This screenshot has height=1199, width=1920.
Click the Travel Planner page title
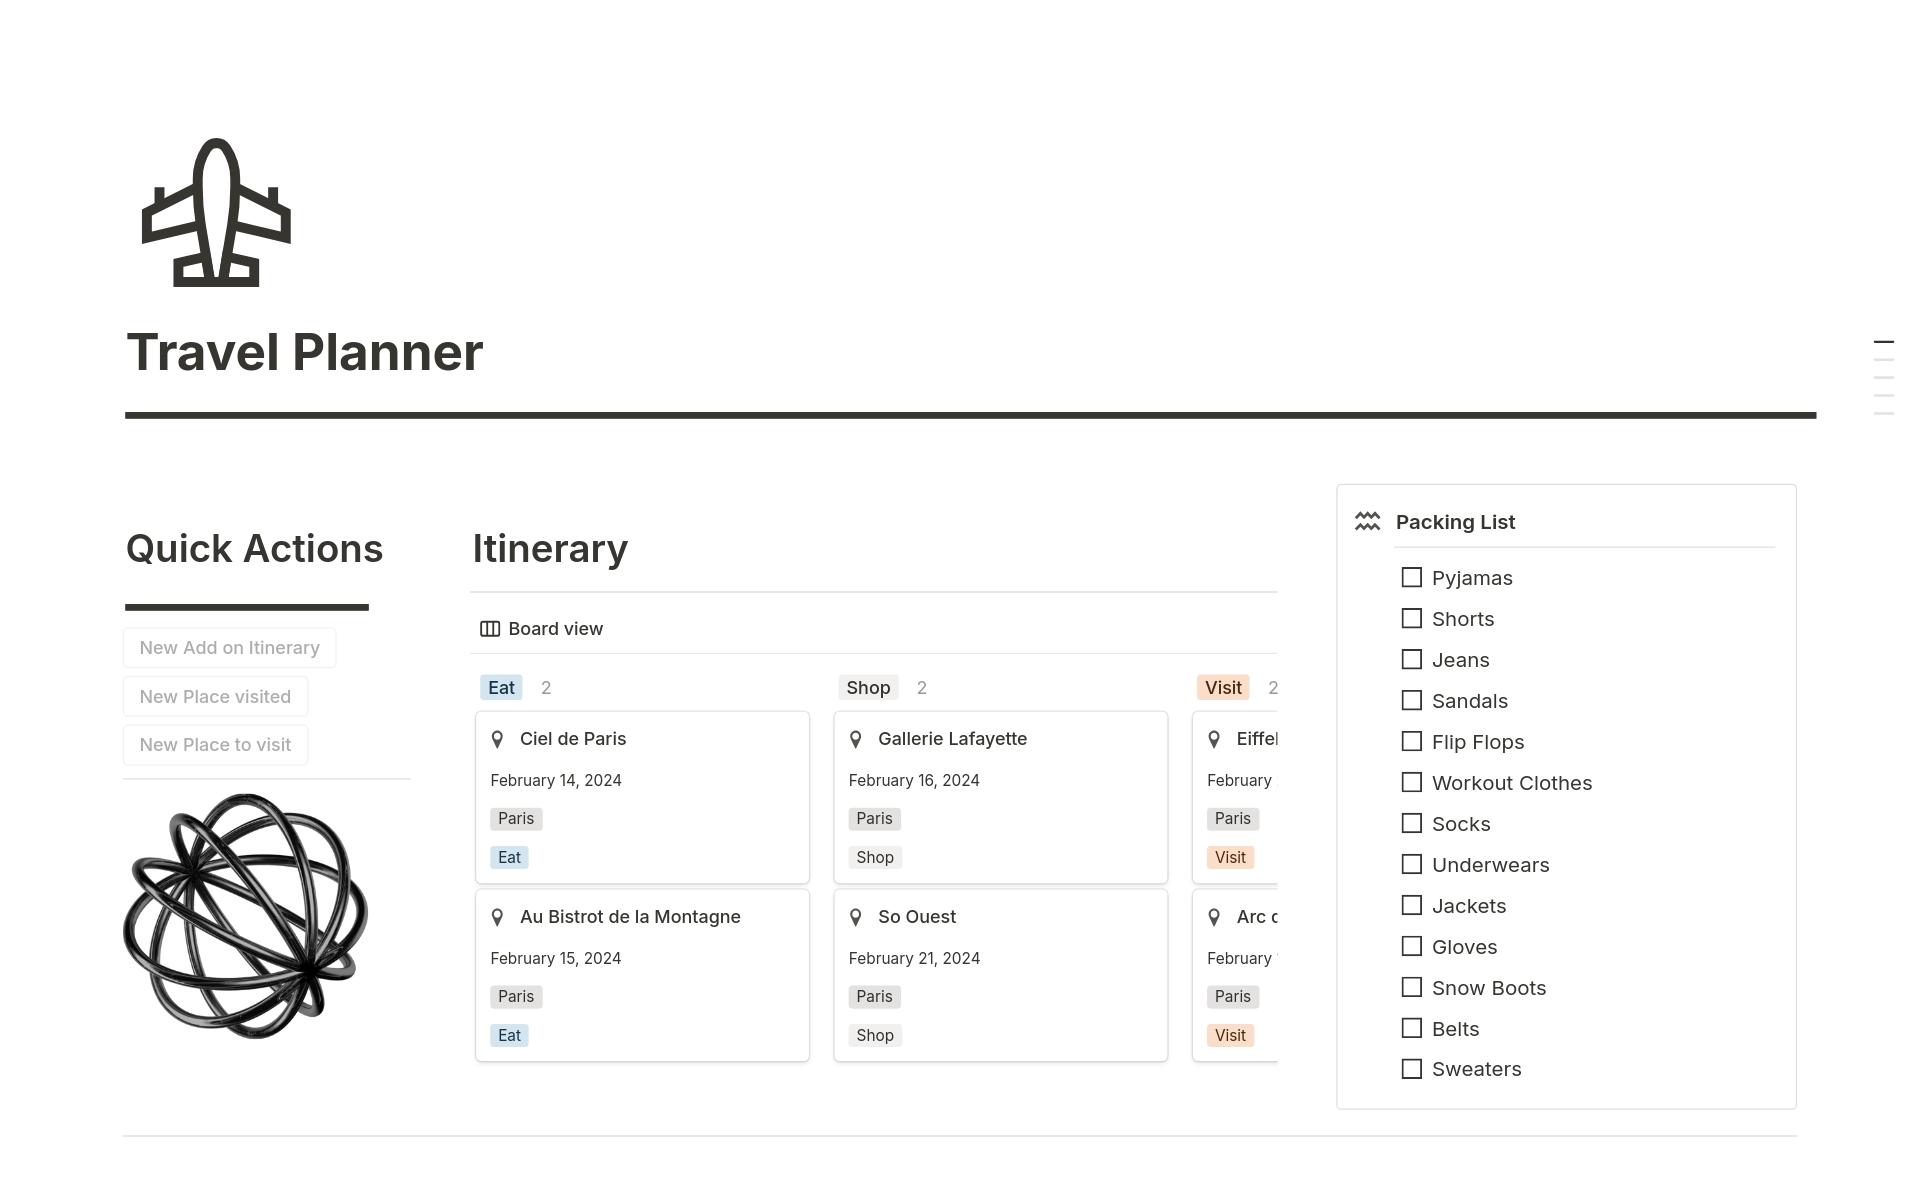(x=304, y=351)
